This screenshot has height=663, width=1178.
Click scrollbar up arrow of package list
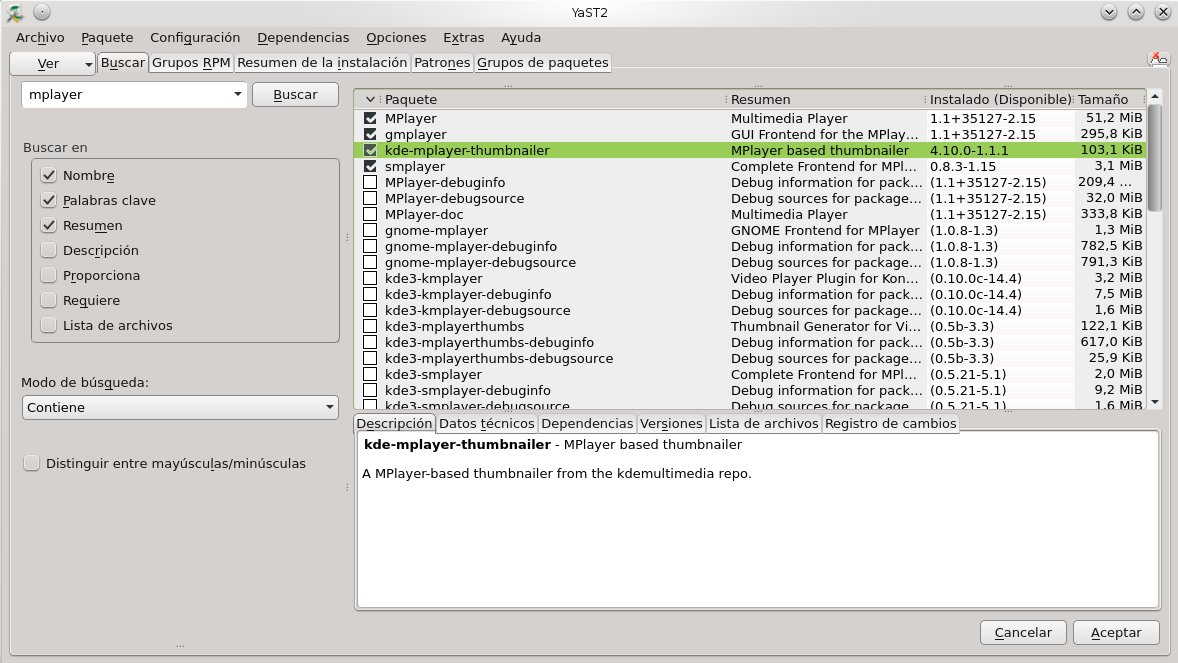tap(1155, 96)
